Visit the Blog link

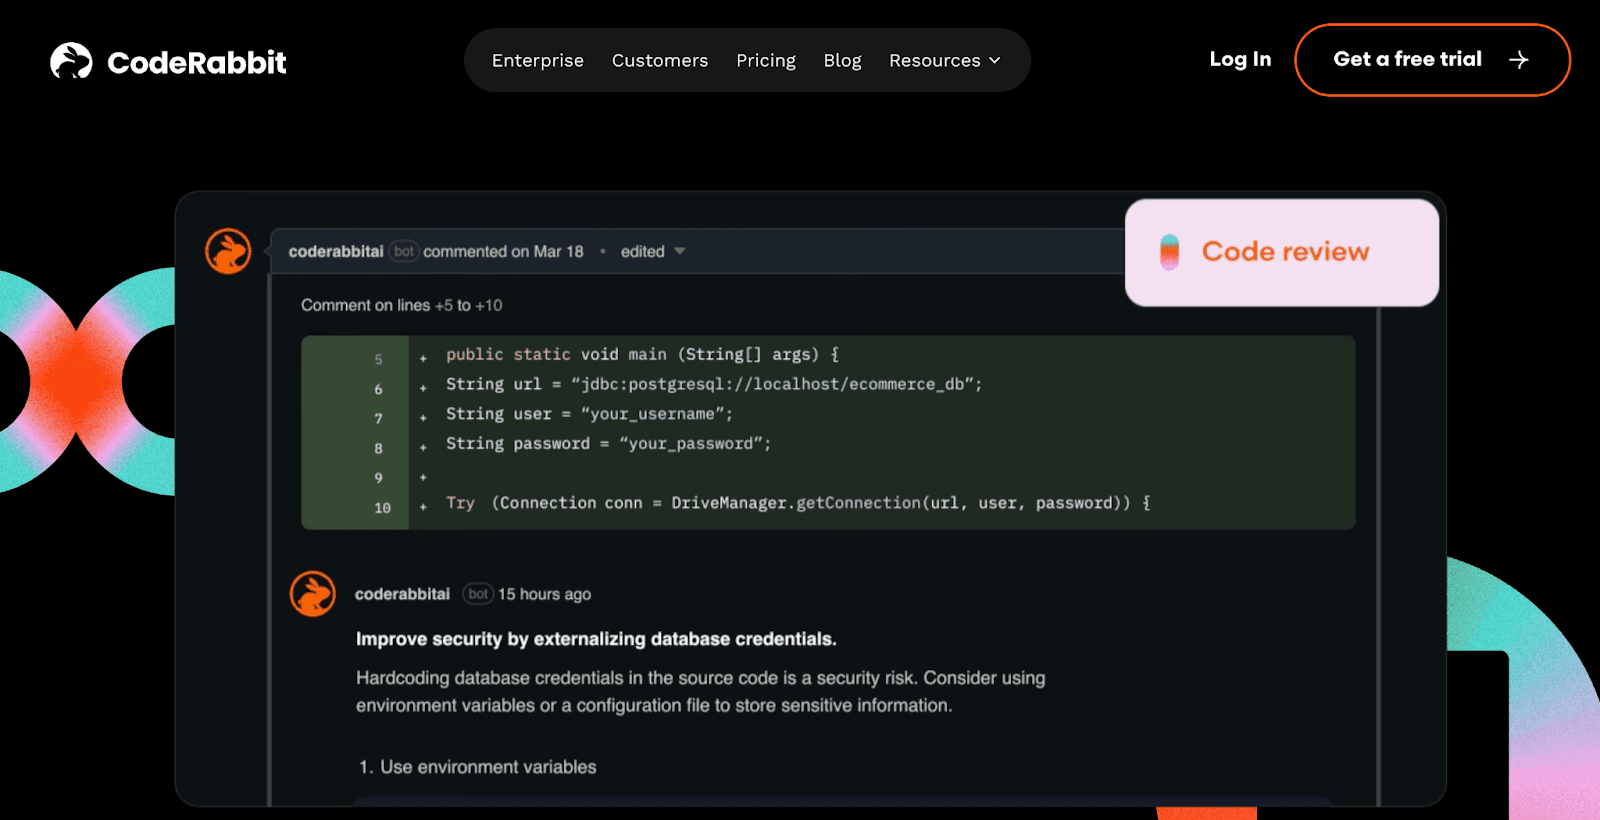click(842, 60)
